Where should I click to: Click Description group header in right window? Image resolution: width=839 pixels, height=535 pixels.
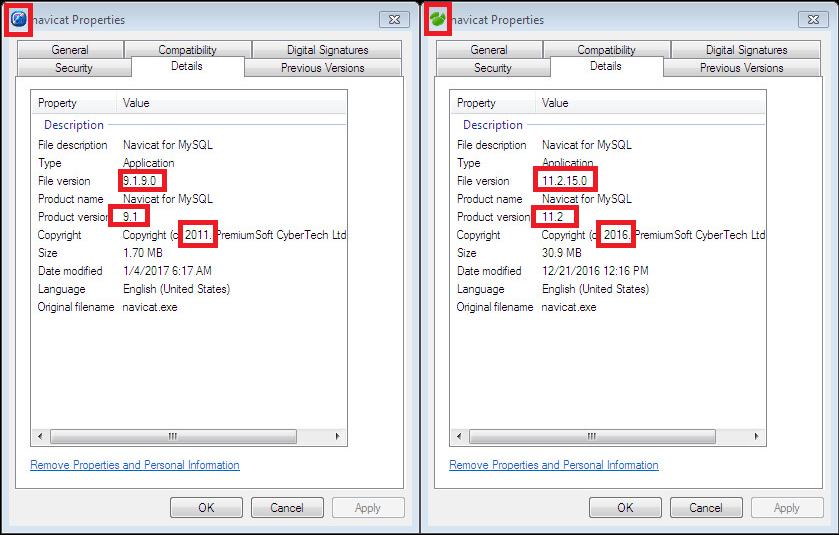point(493,125)
